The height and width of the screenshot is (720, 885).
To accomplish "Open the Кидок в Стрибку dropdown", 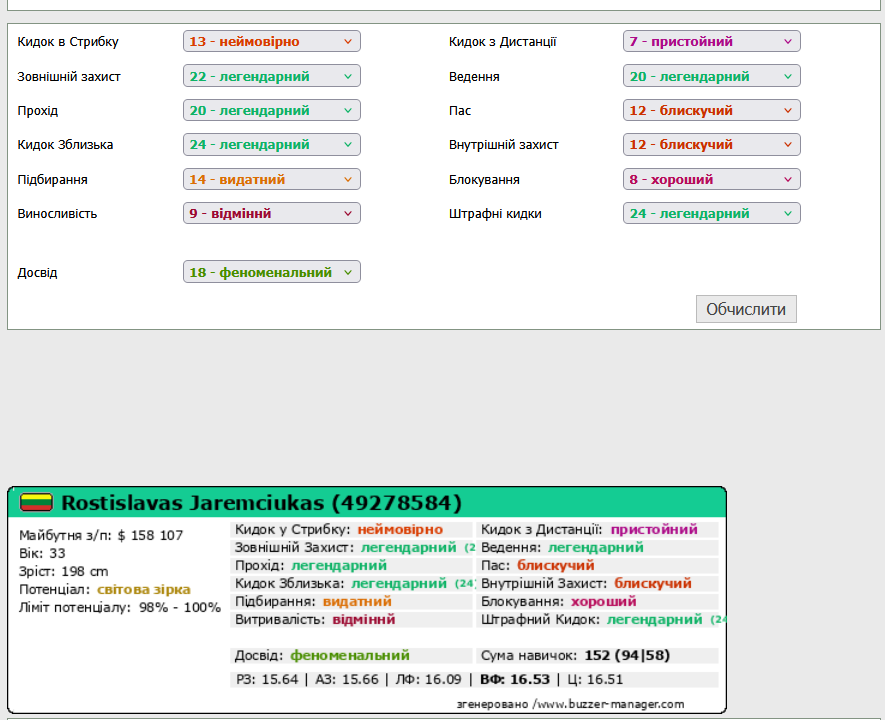I will point(271,41).
